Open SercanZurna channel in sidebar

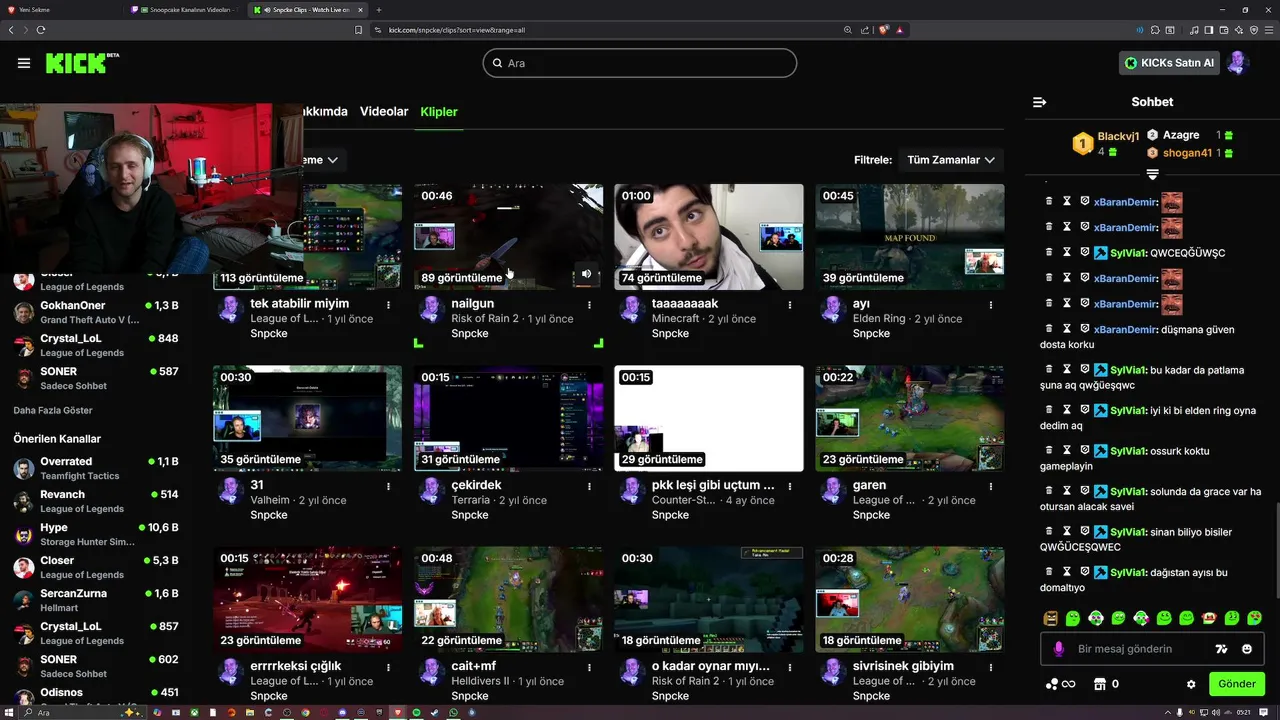tap(95, 600)
